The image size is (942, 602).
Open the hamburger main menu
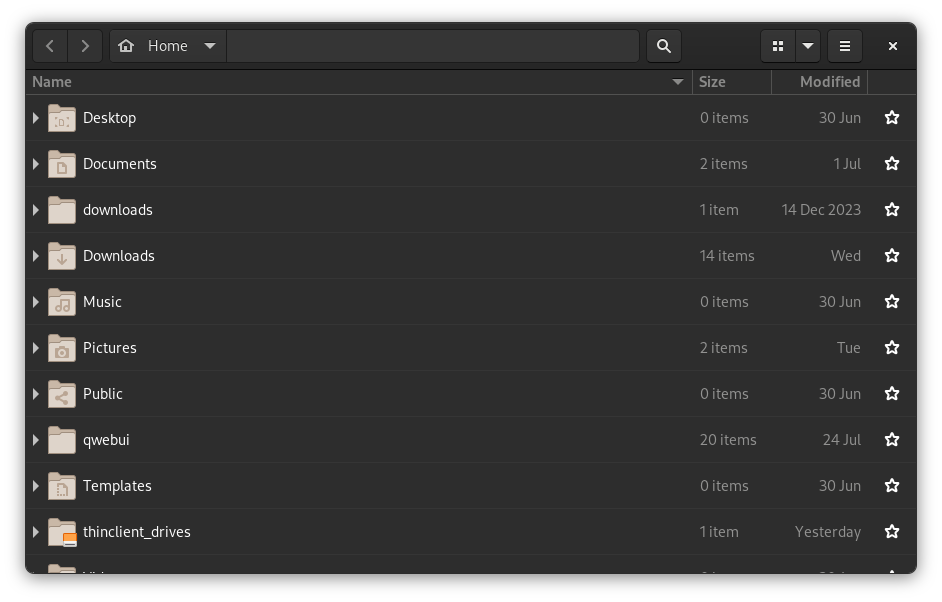(x=844, y=46)
